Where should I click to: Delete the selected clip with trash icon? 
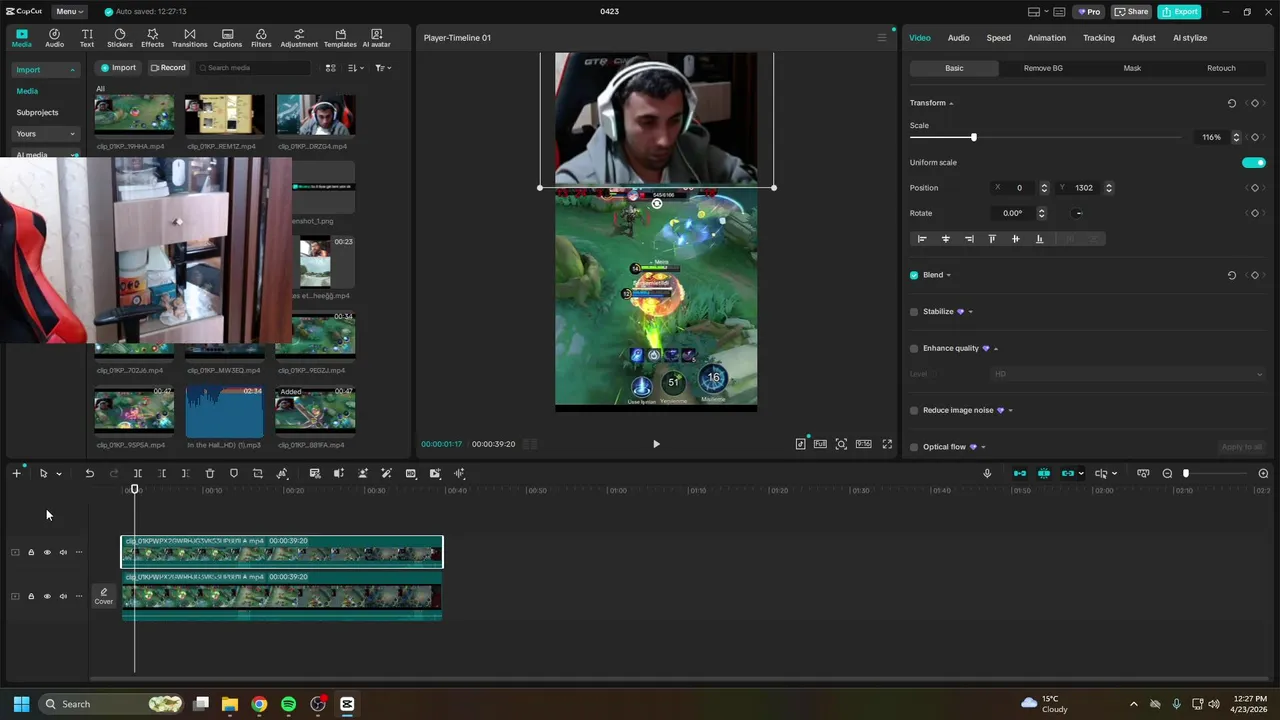click(210, 474)
